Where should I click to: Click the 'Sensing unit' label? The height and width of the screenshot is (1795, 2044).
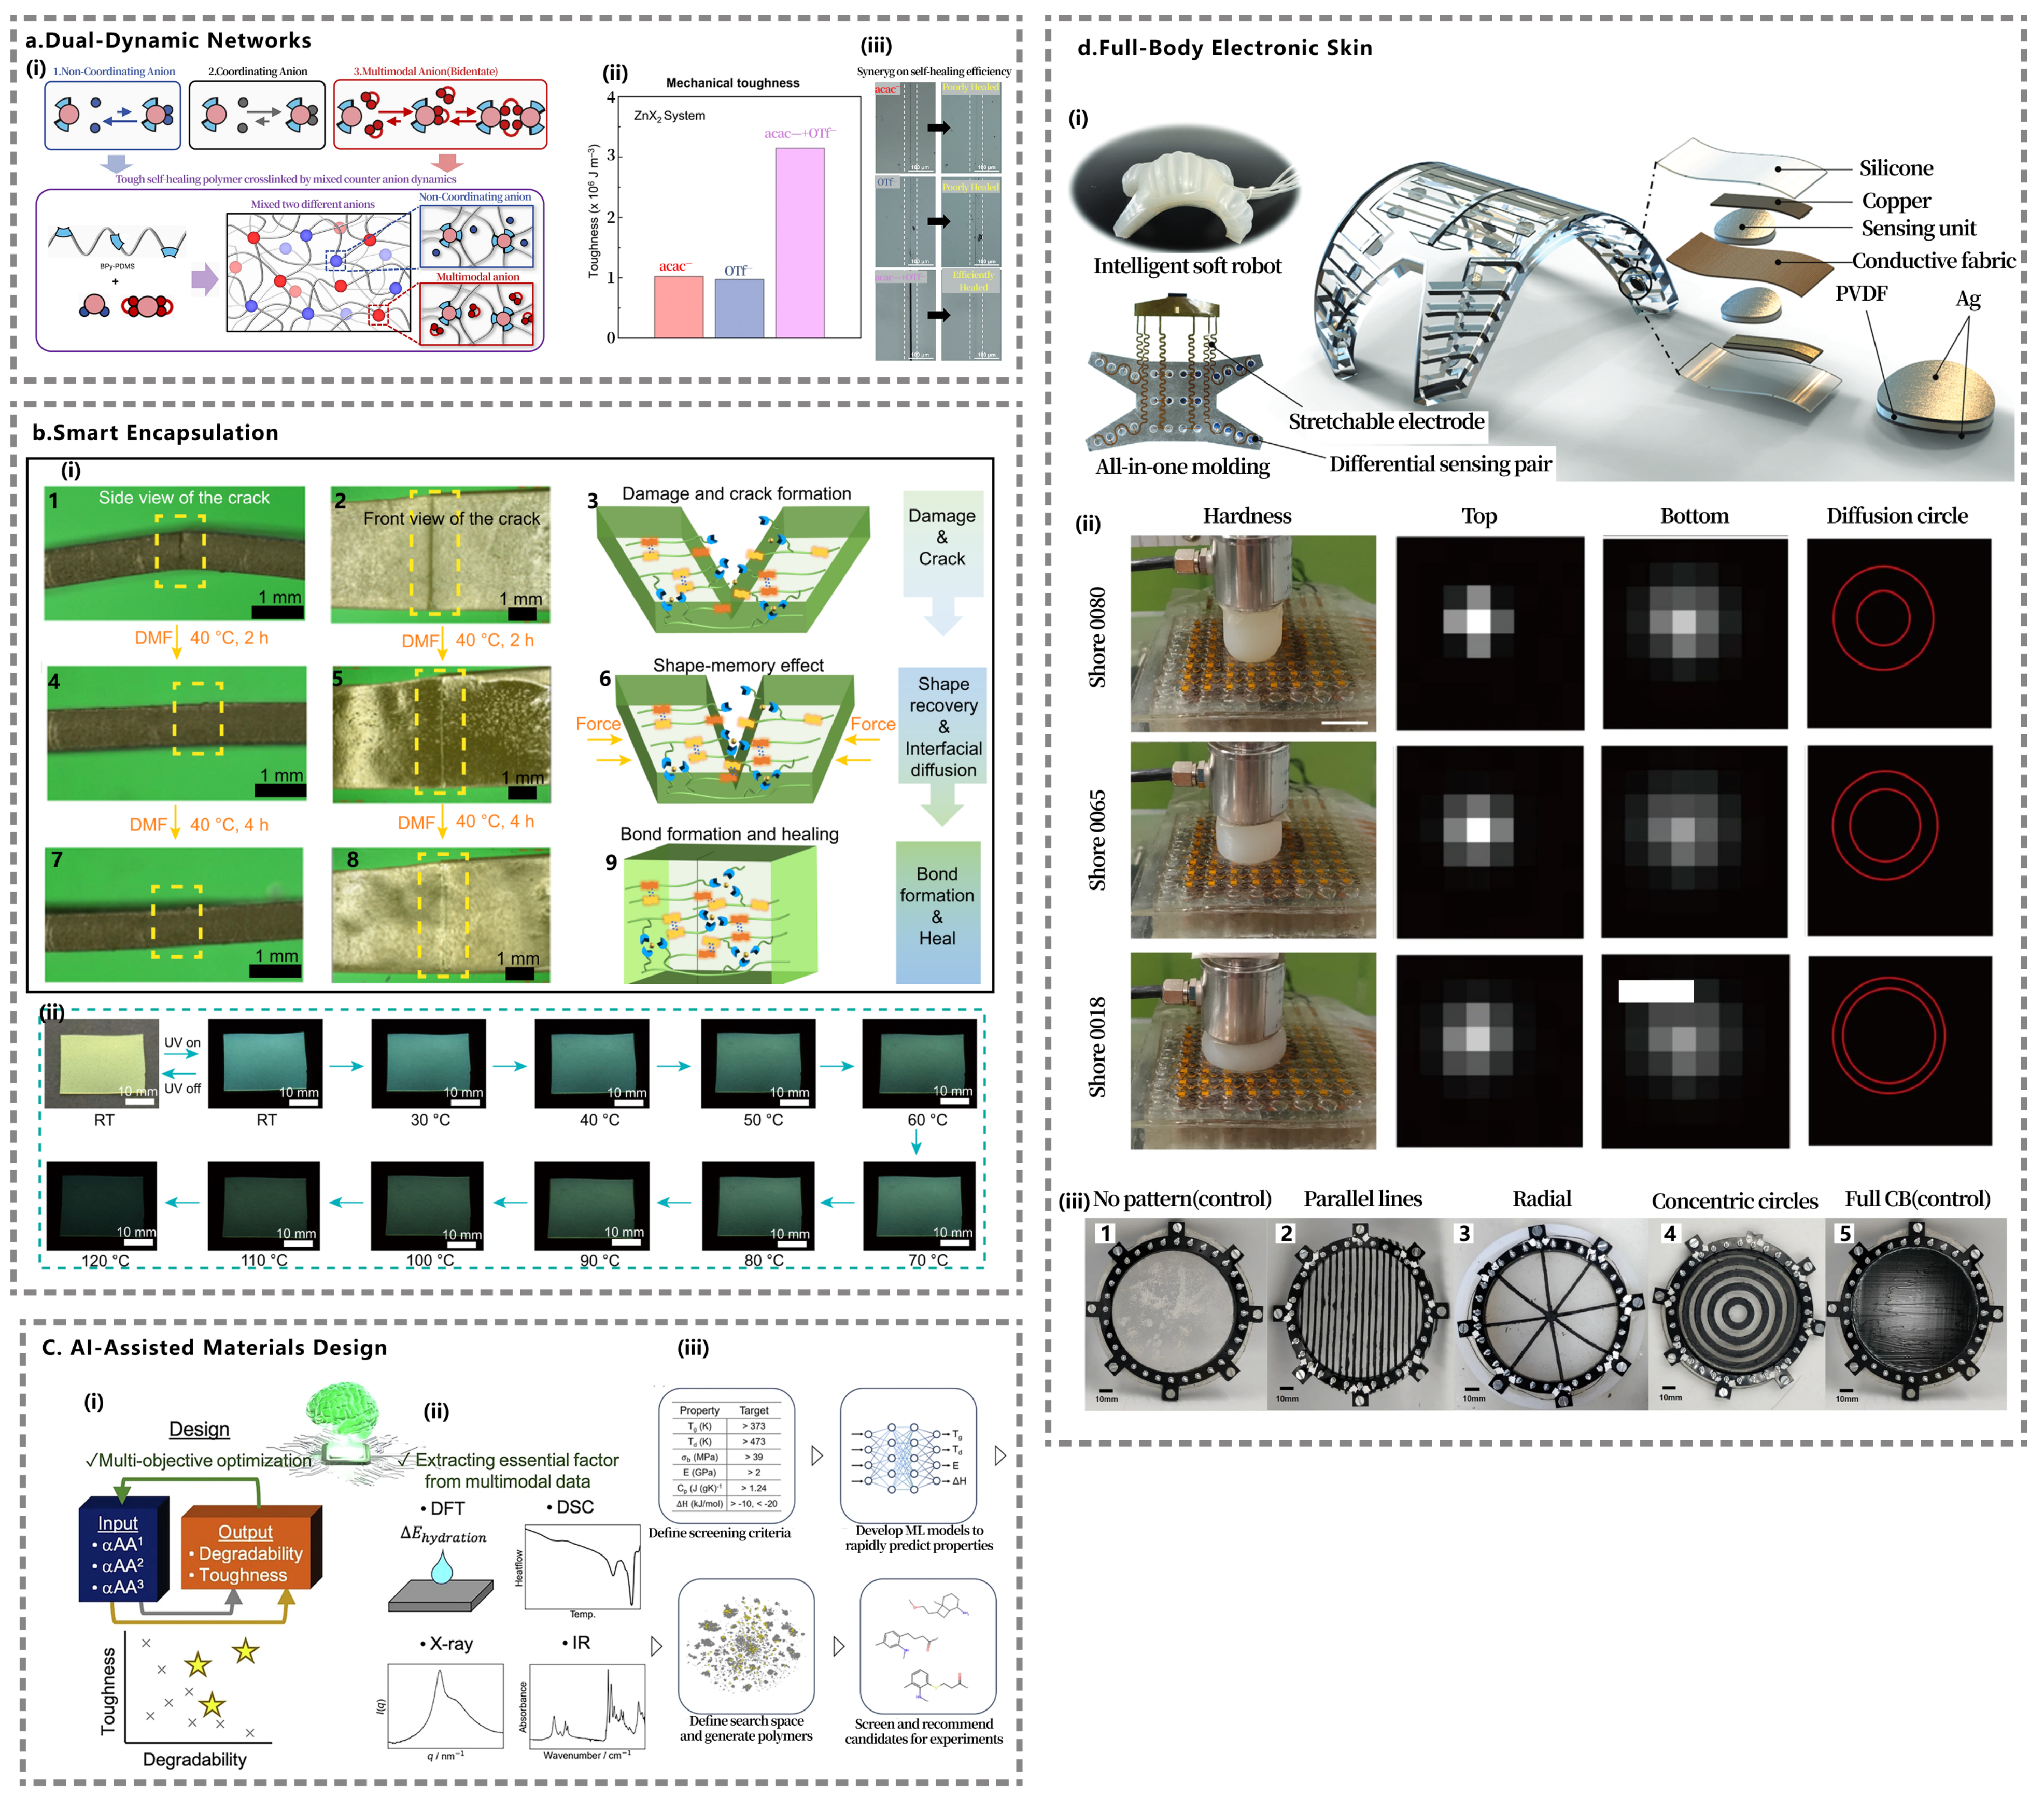coord(1919,228)
